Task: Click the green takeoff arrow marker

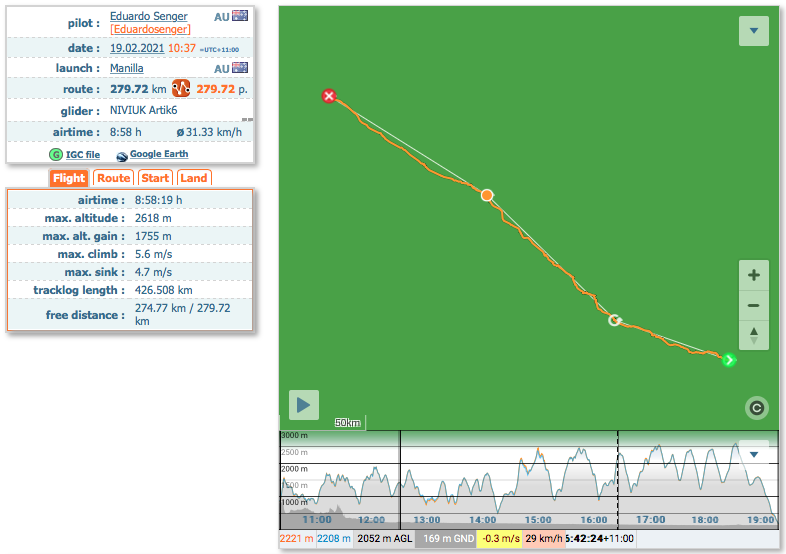Action: pos(729,360)
